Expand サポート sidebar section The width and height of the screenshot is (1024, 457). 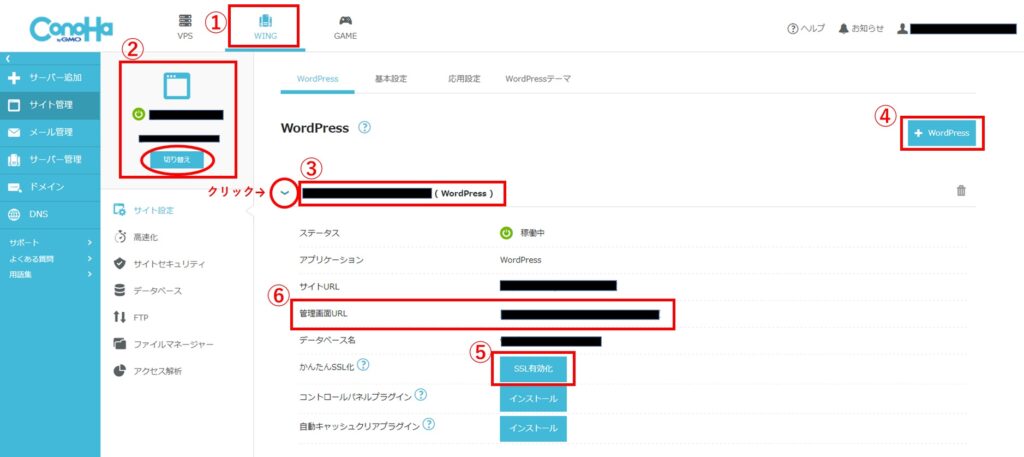click(50, 242)
